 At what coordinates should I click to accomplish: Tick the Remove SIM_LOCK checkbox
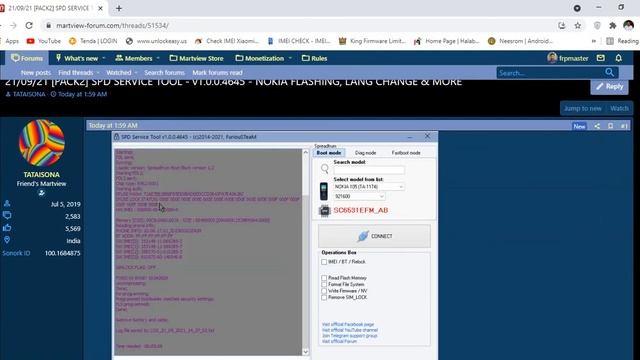(324, 298)
